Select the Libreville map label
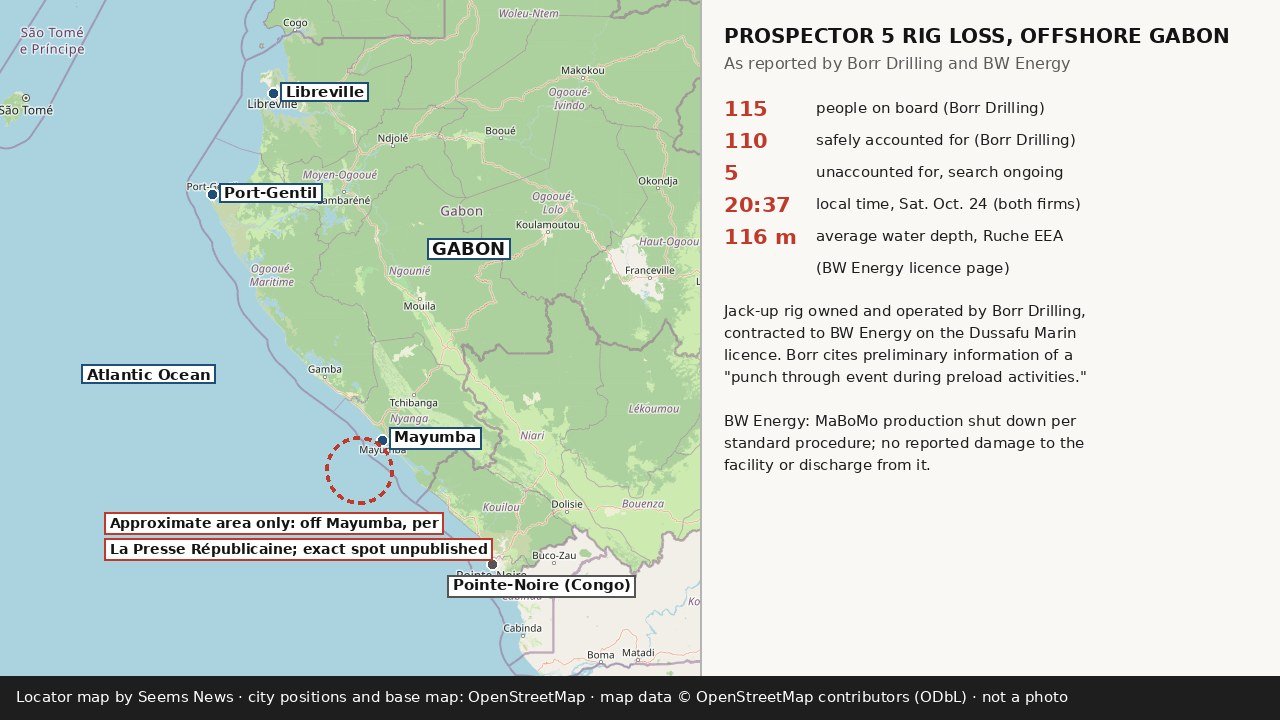This screenshot has width=1280, height=720. pyautogui.click(x=324, y=92)
